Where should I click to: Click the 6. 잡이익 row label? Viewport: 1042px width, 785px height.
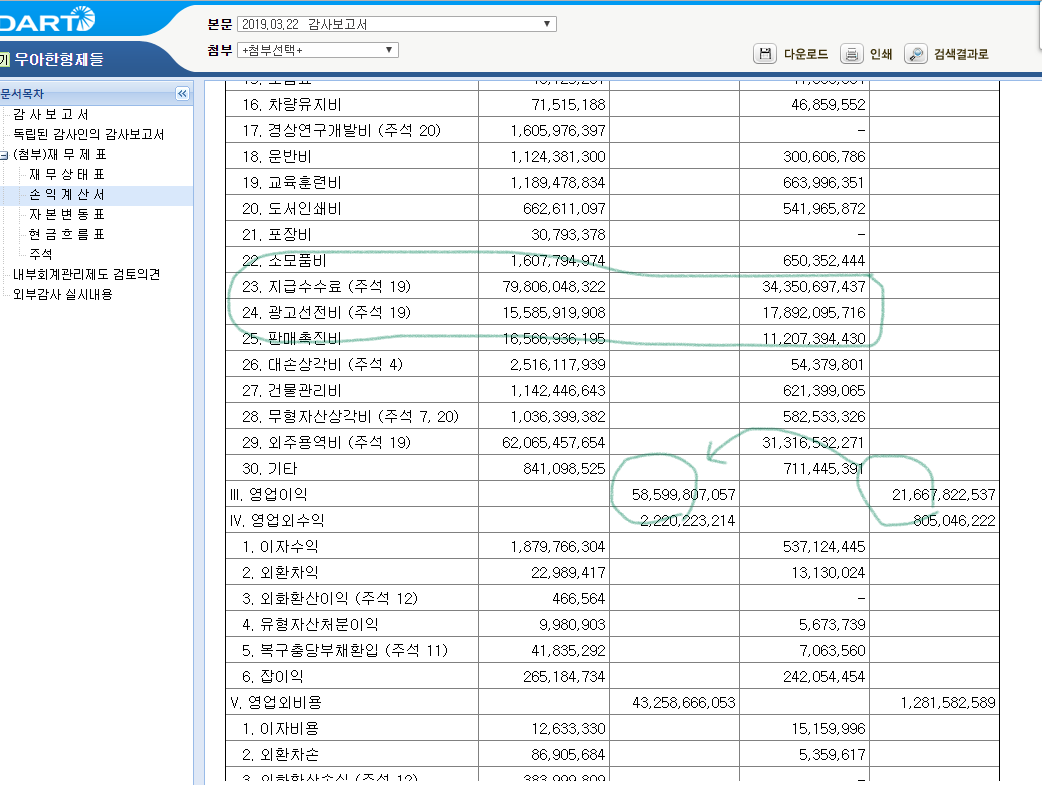coord(272,676)
